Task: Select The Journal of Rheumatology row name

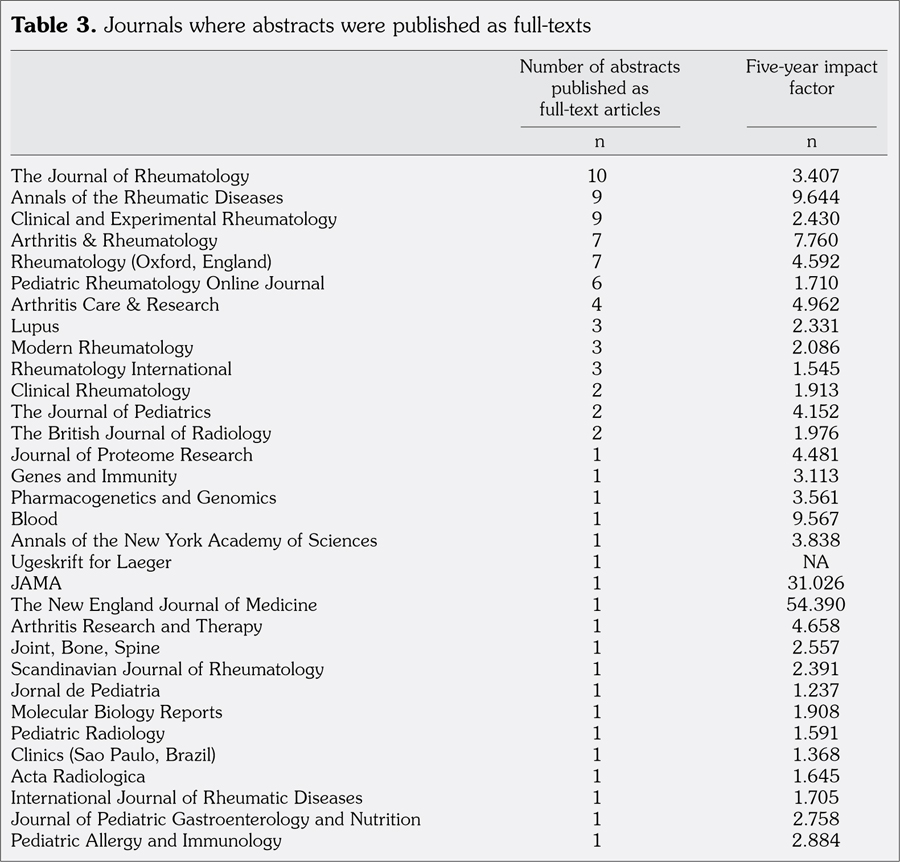Action: pos(130,176)
